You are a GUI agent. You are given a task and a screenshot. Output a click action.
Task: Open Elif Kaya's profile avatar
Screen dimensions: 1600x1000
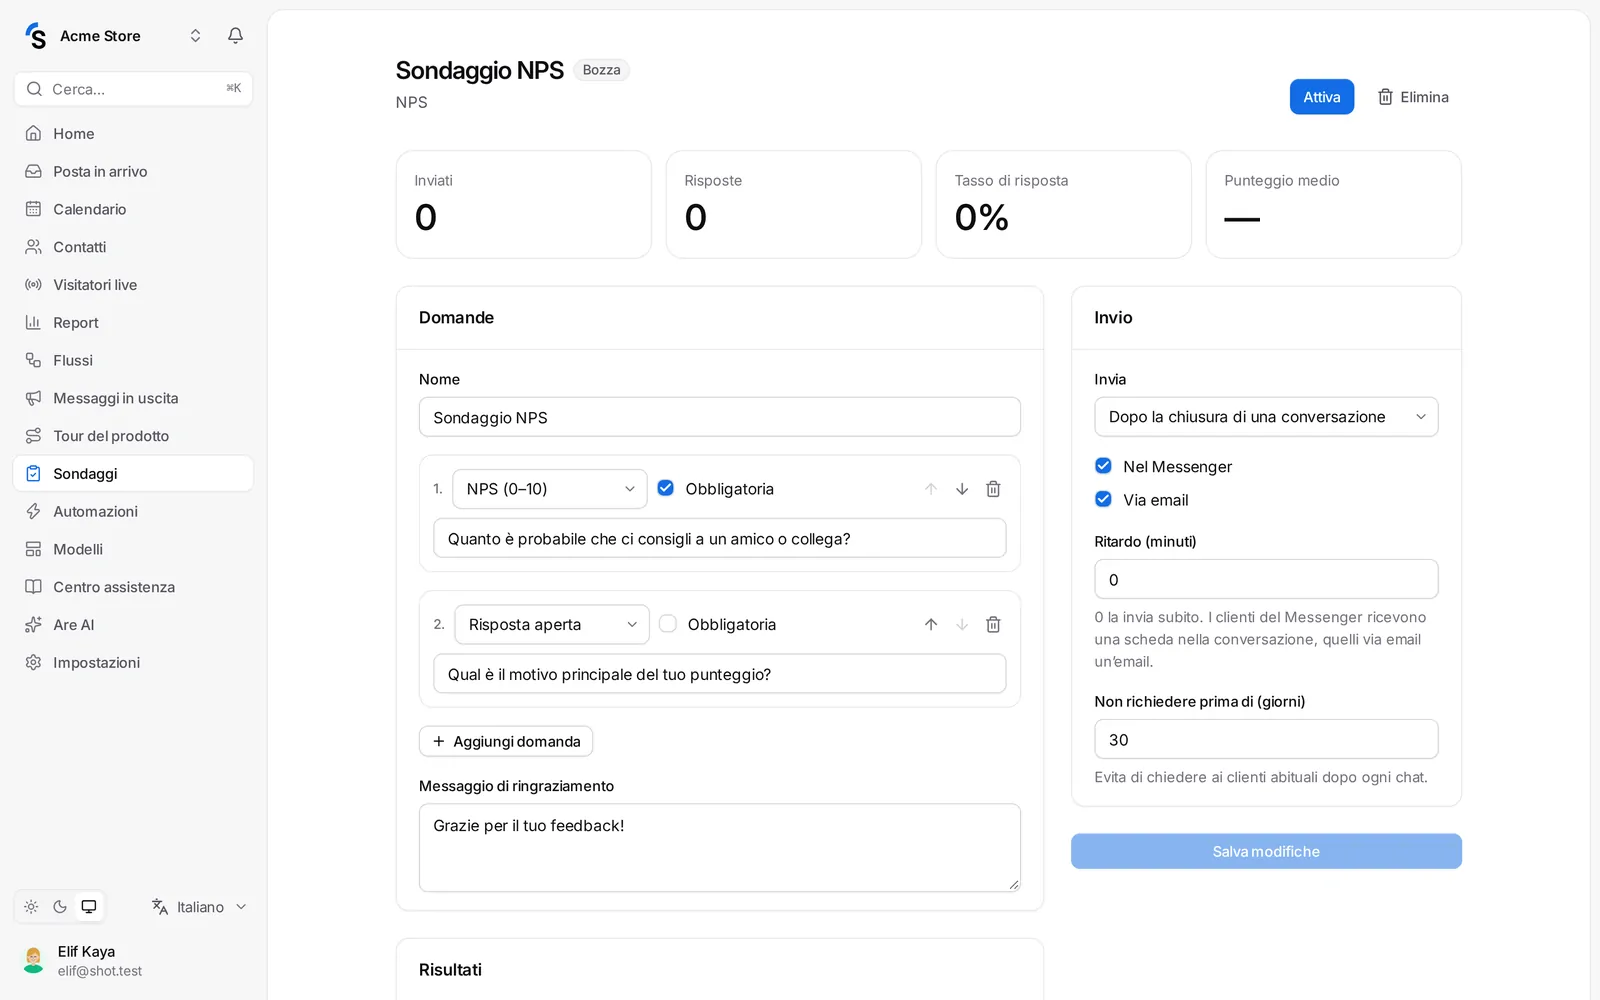(x=34, y=960)
